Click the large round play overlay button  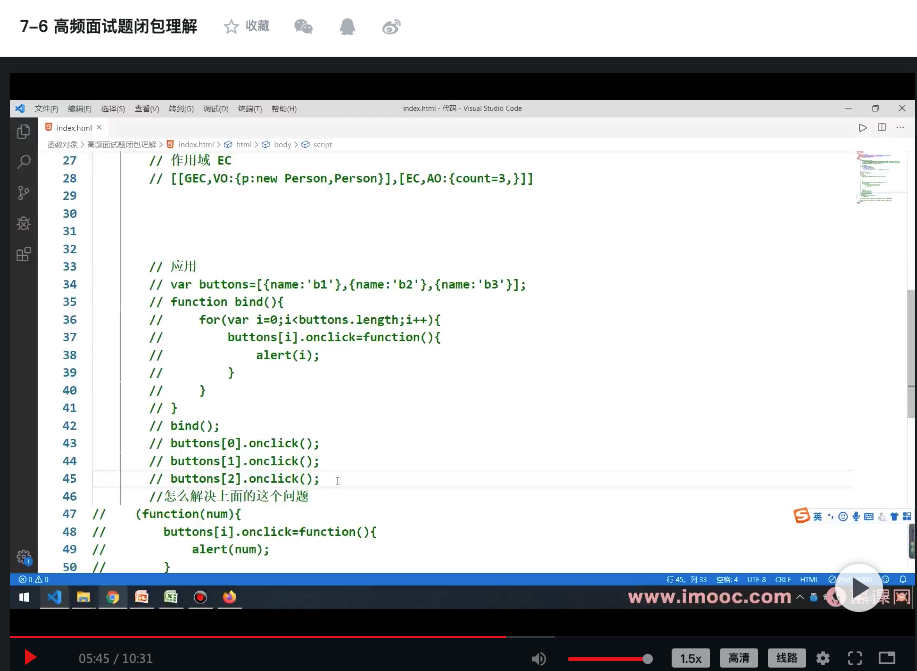click(858, 587)
